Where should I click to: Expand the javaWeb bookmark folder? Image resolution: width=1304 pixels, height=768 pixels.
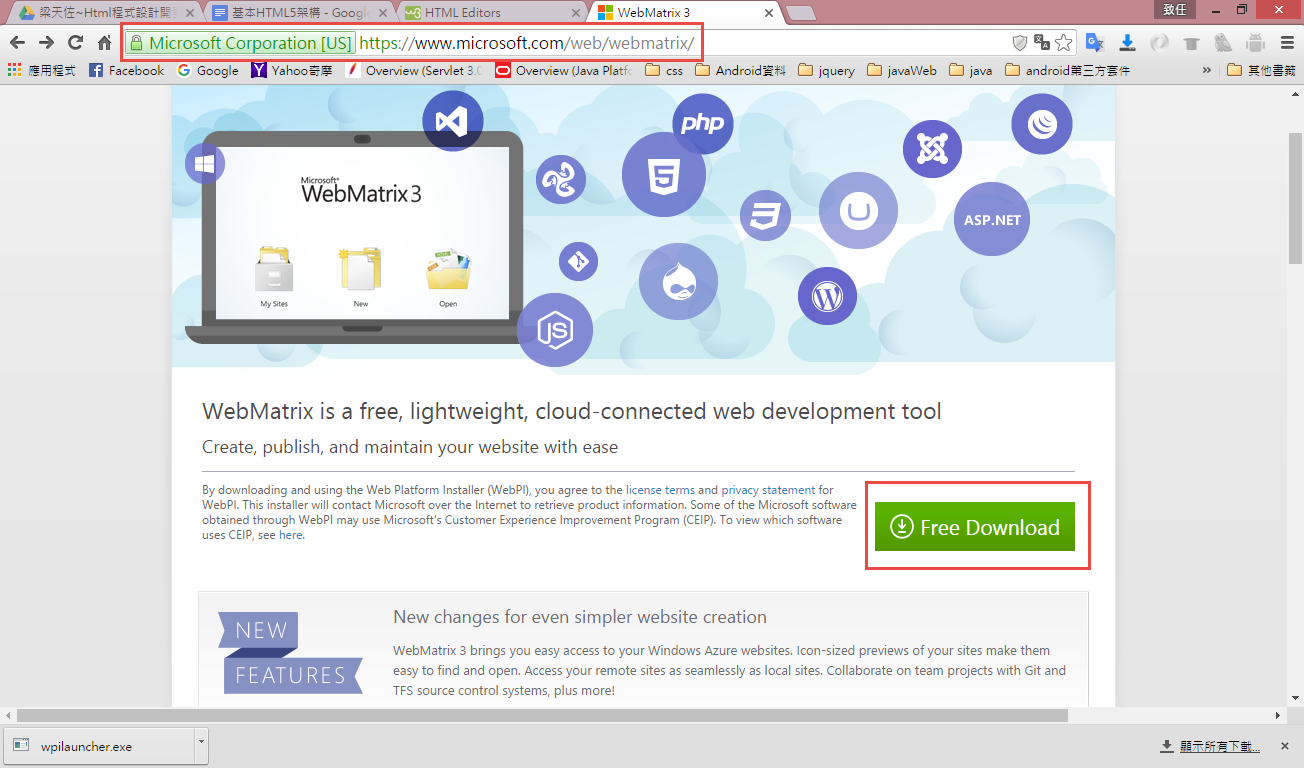[902, 70]
